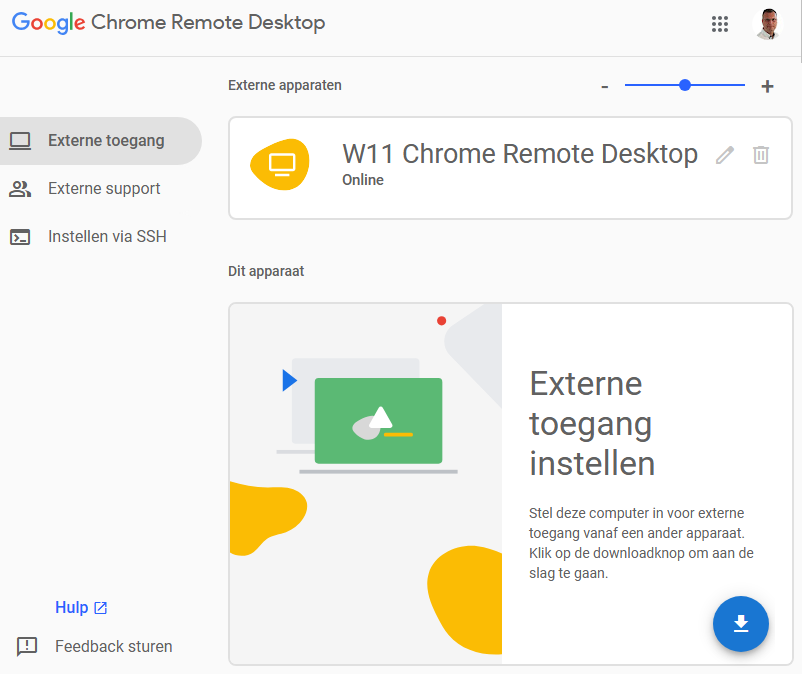Increase device size with the plus button
This screenshot has height=674, width=802.
tap(767, 86)
